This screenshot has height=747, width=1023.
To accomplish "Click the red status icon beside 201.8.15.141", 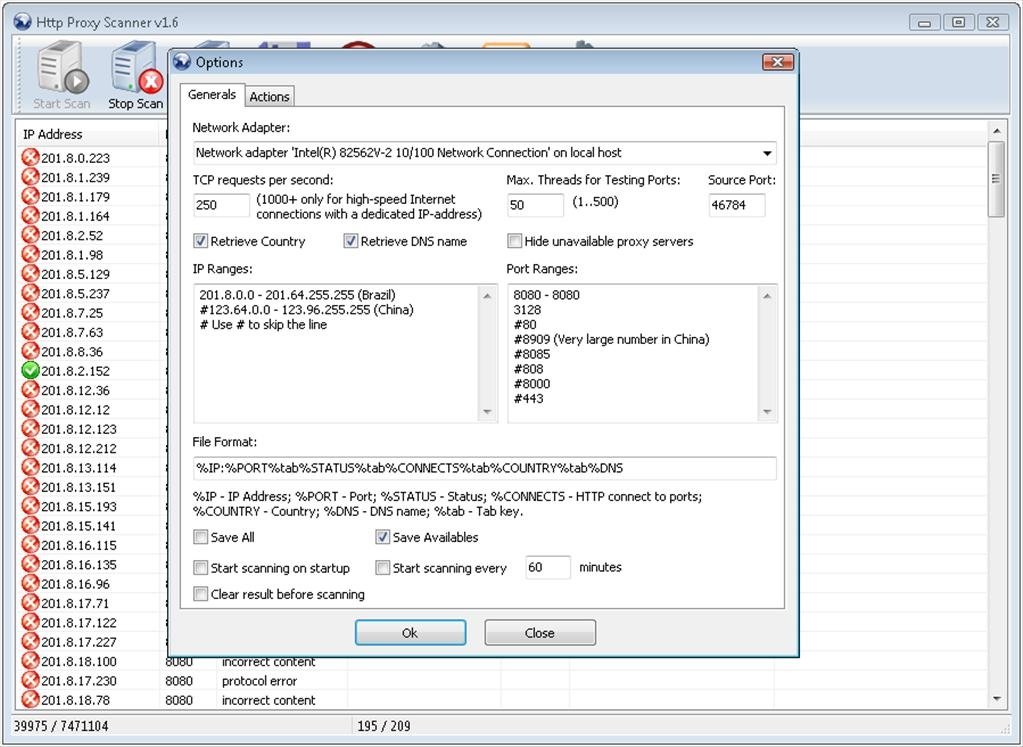I will point(30,525).
